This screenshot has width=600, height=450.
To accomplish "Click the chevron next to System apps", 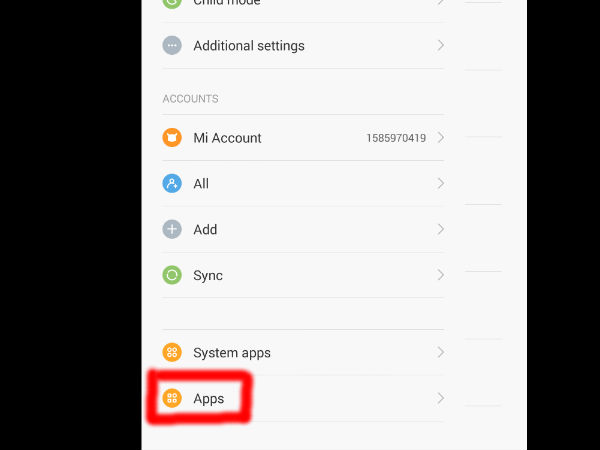I will tap(441, 352).
